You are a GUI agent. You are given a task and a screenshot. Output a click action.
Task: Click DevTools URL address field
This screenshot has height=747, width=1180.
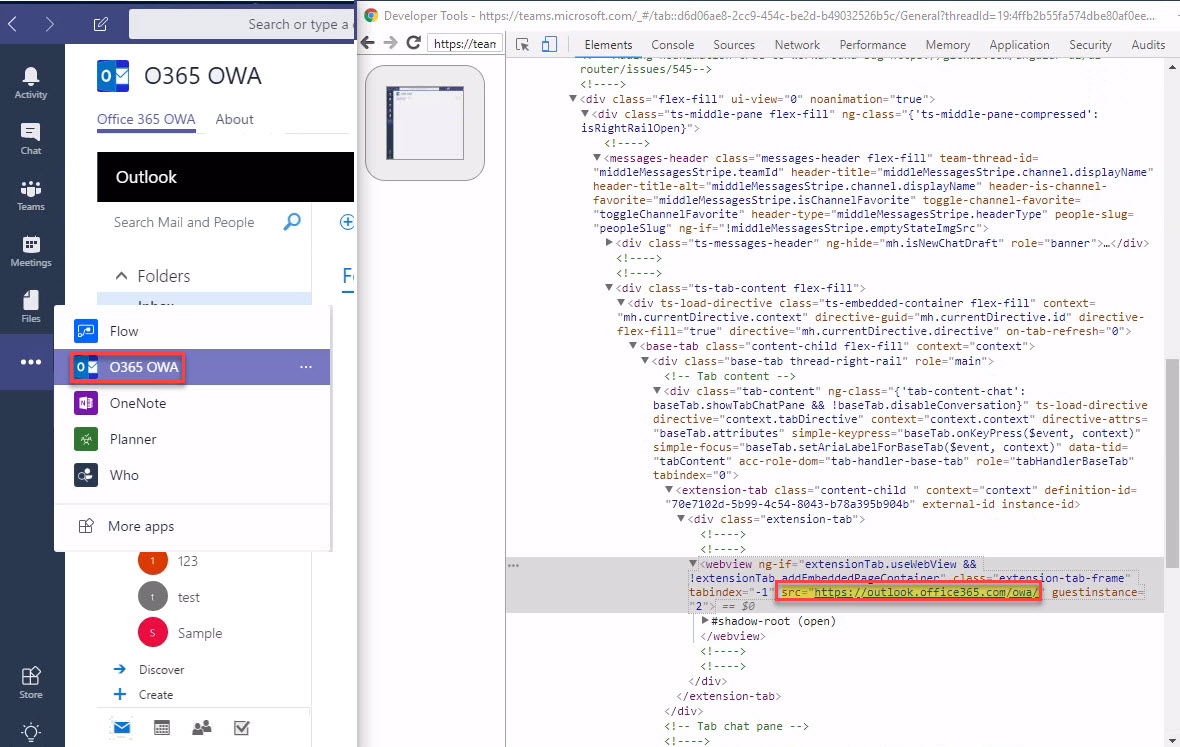(465, 44)
